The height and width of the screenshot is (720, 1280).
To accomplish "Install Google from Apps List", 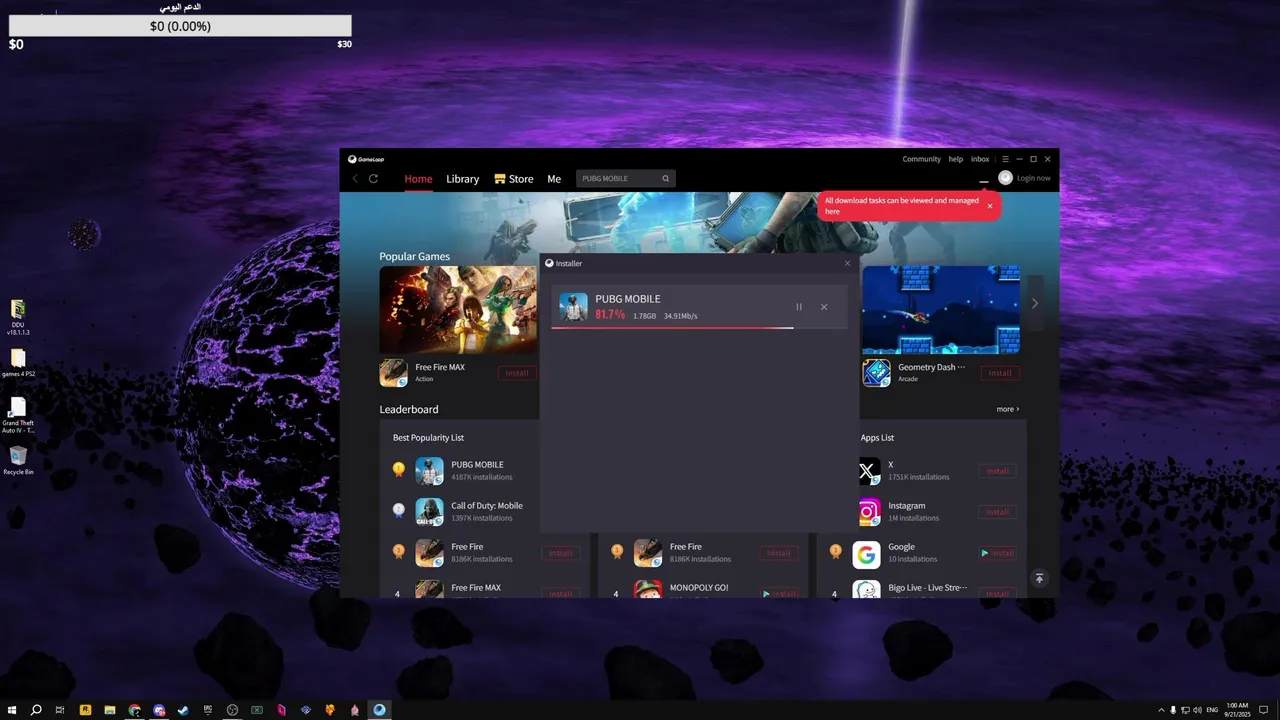I will point(998,553).
